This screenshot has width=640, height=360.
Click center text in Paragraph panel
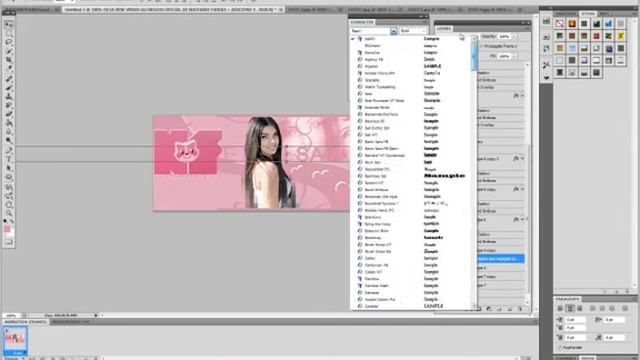tap(570, 308)
